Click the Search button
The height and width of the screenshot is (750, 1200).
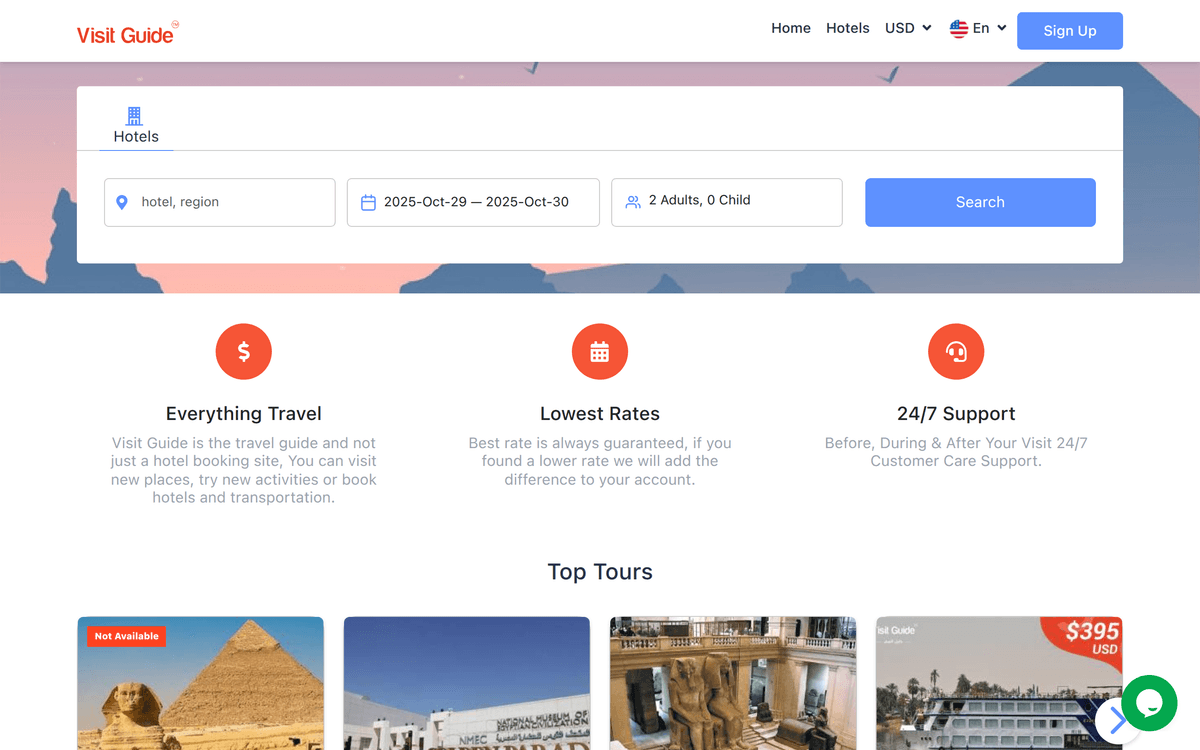[x=979, y=202]
